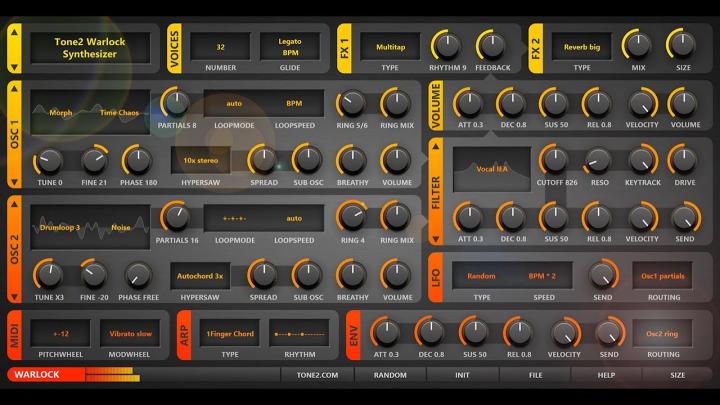Image resolution: width=720 pixels, height=405 pixels.
Task: Click the FX 1 FEEDBACK knob
Action: click(492, 45)
